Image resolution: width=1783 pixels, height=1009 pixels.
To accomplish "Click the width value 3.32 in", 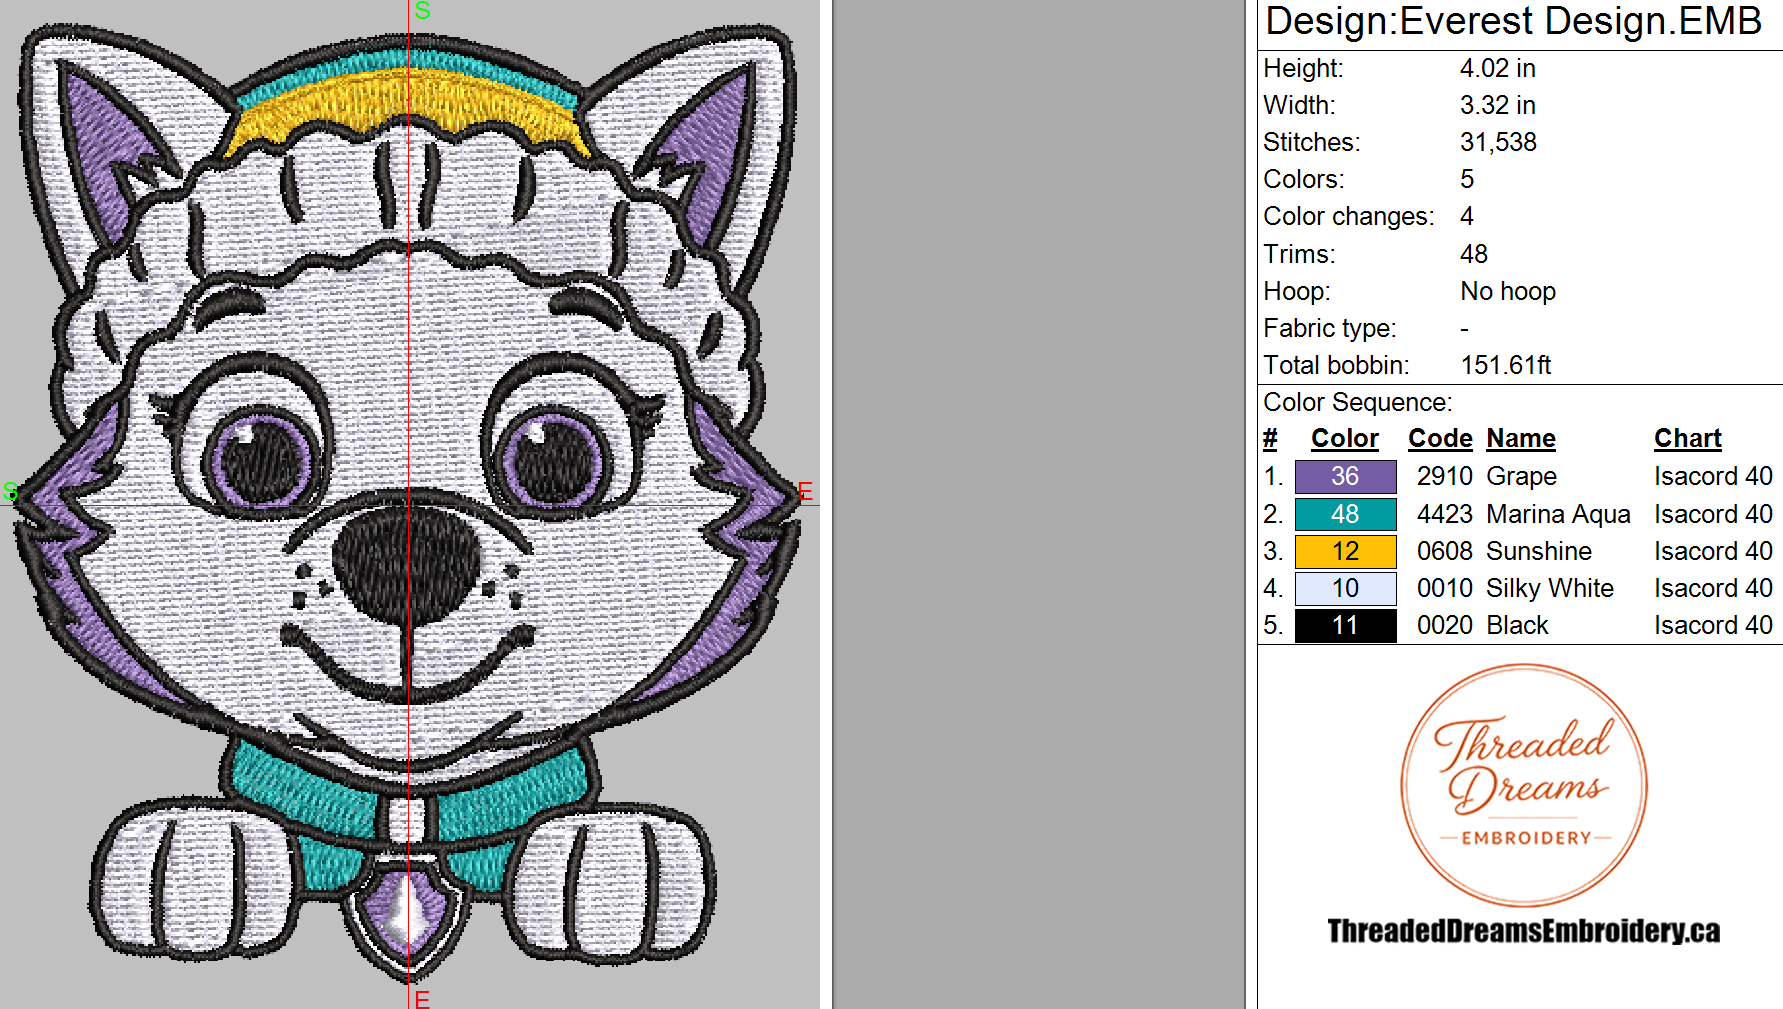I will coord(1497,105).
